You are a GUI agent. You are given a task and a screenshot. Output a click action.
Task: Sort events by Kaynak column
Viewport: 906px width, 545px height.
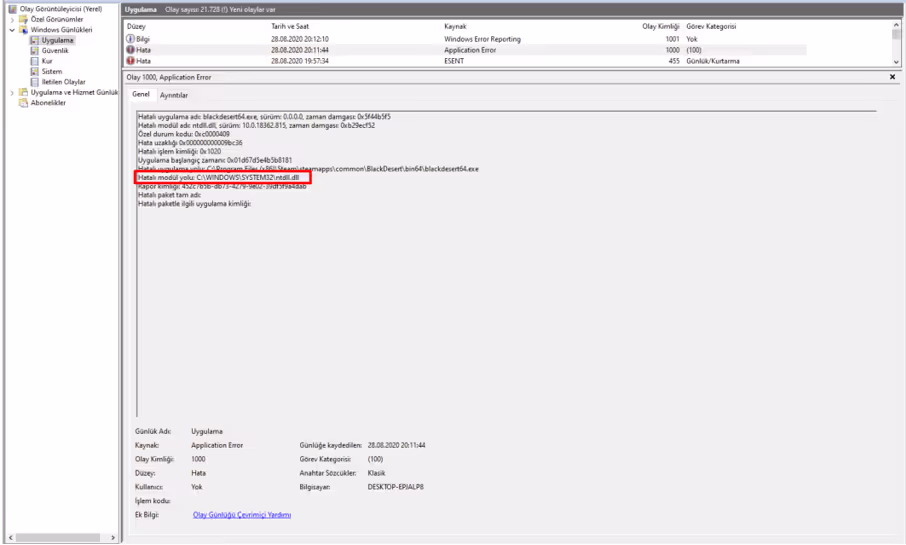pyautogui.click(x=455, y=27)
